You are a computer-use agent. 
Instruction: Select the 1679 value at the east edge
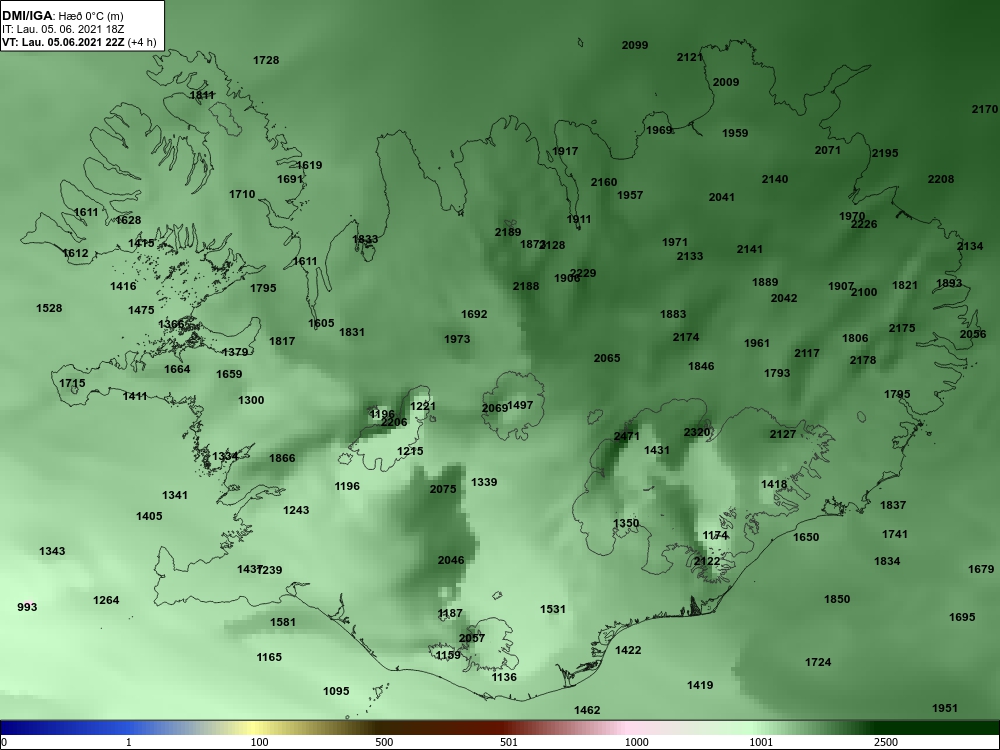981,569
